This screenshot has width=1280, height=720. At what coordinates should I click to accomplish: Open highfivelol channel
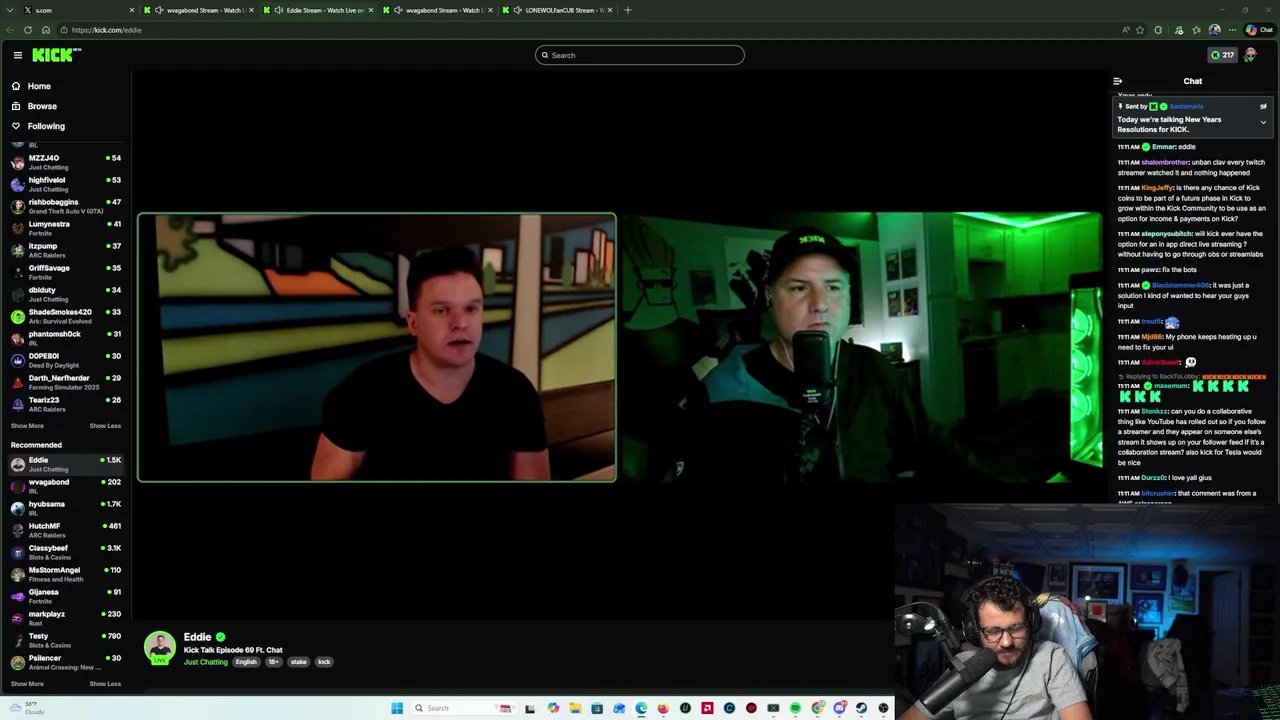point(65,184)
